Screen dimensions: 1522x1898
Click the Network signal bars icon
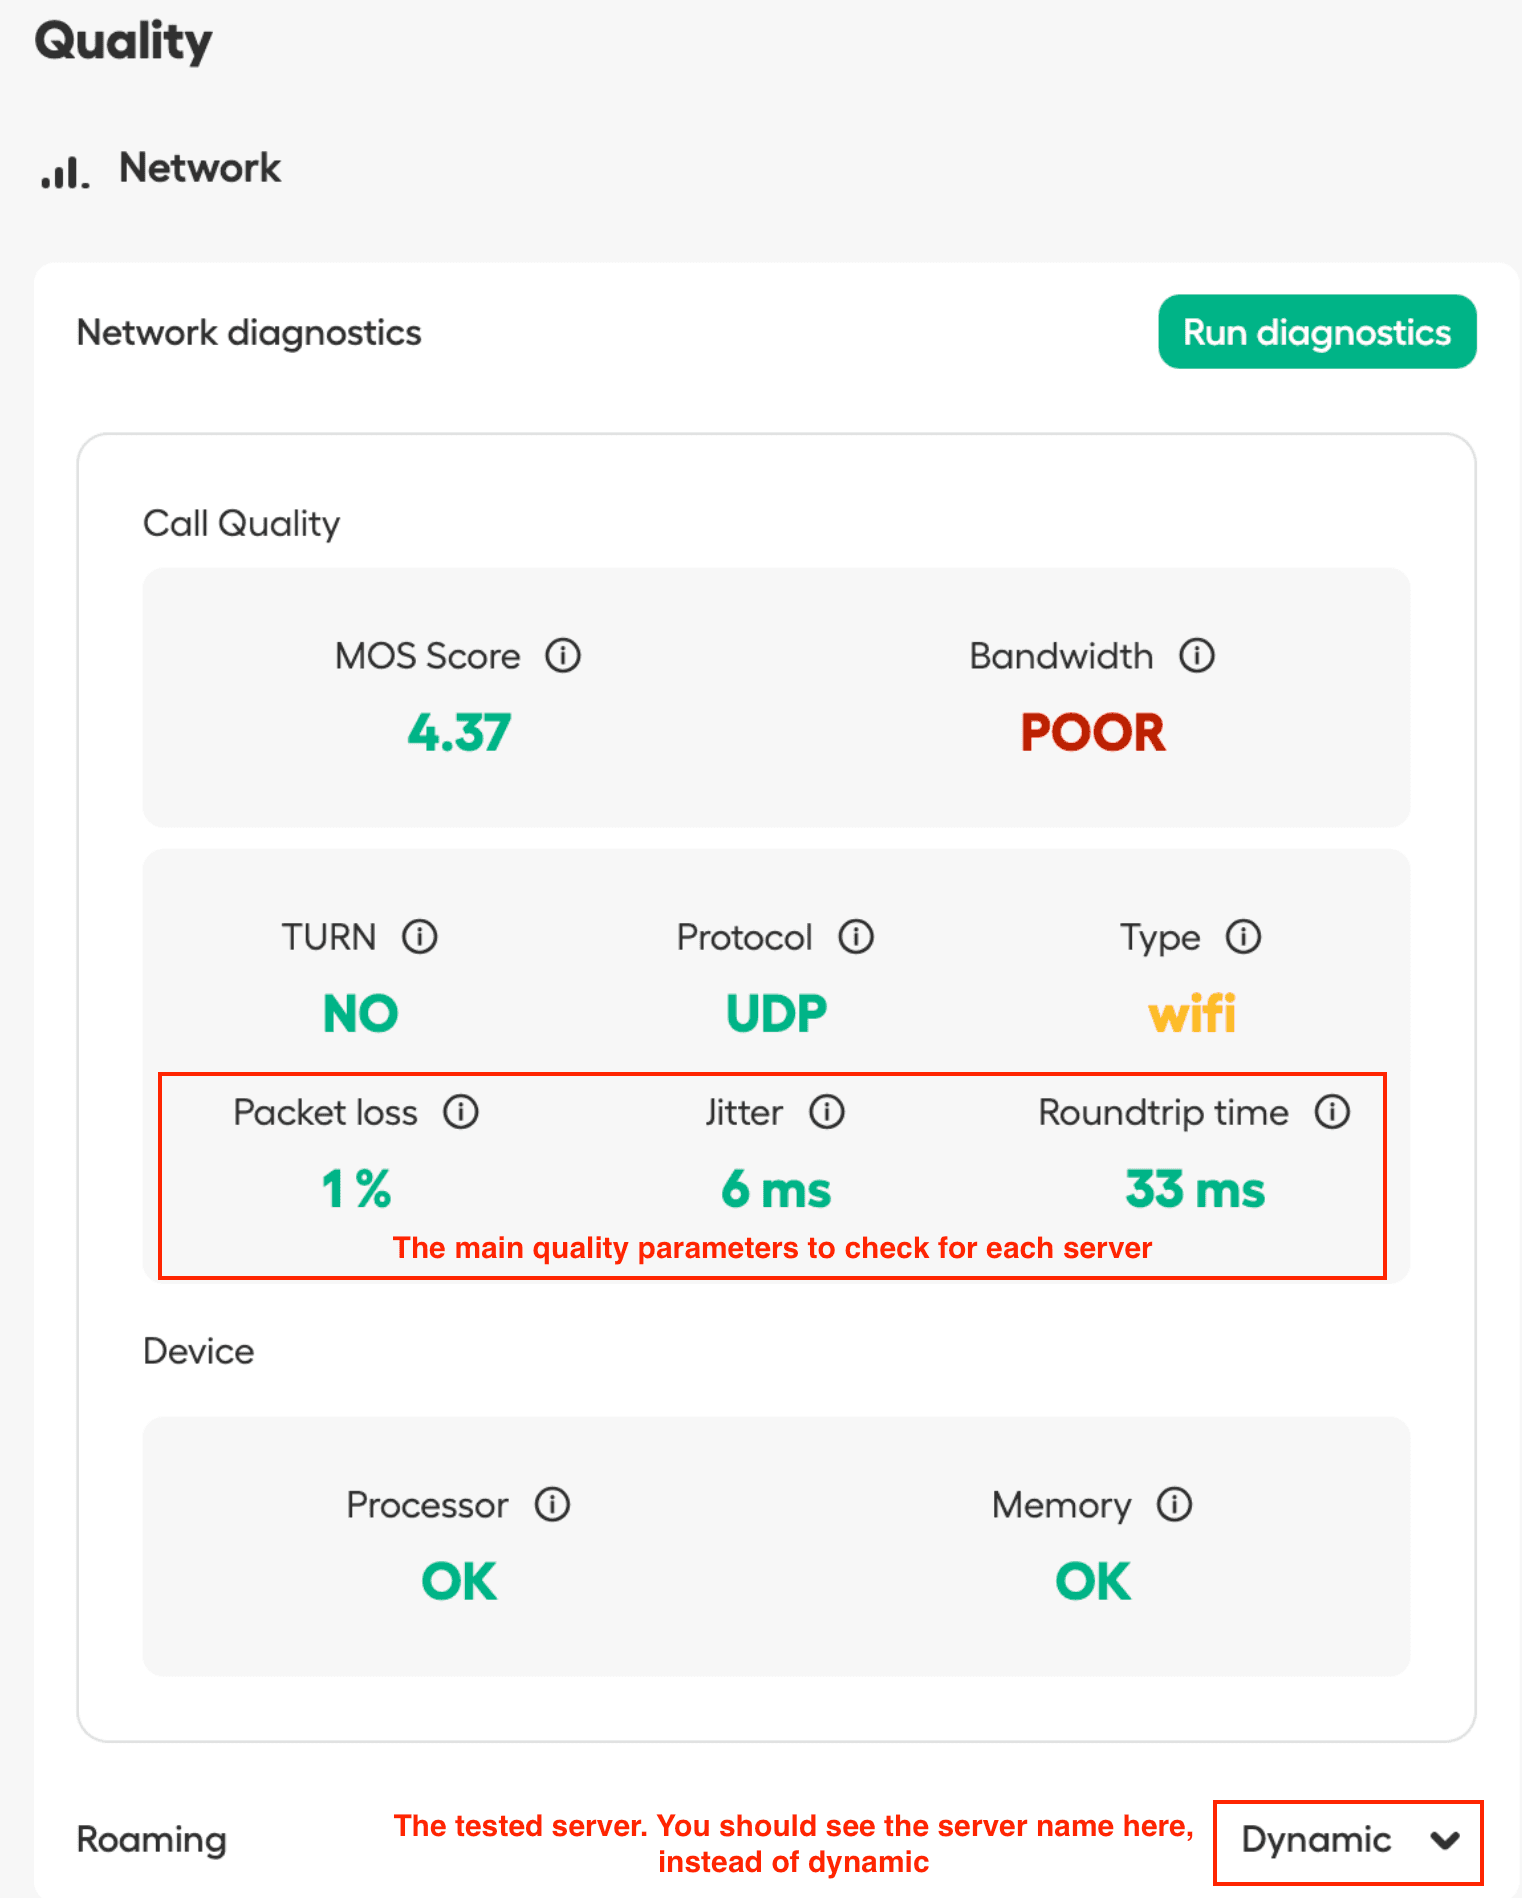pos(65,172)
